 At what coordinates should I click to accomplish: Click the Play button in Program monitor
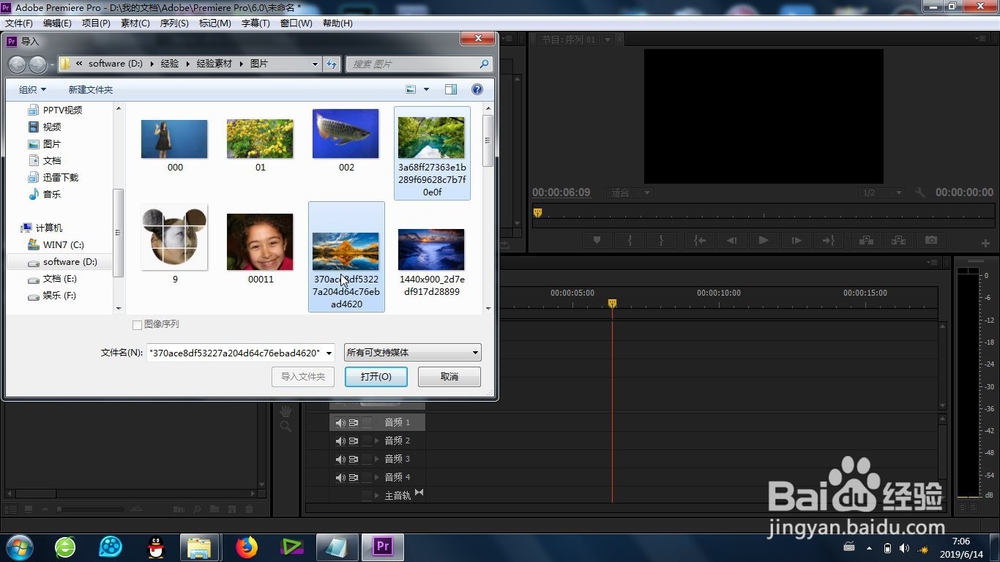click(x=763, y=240)
